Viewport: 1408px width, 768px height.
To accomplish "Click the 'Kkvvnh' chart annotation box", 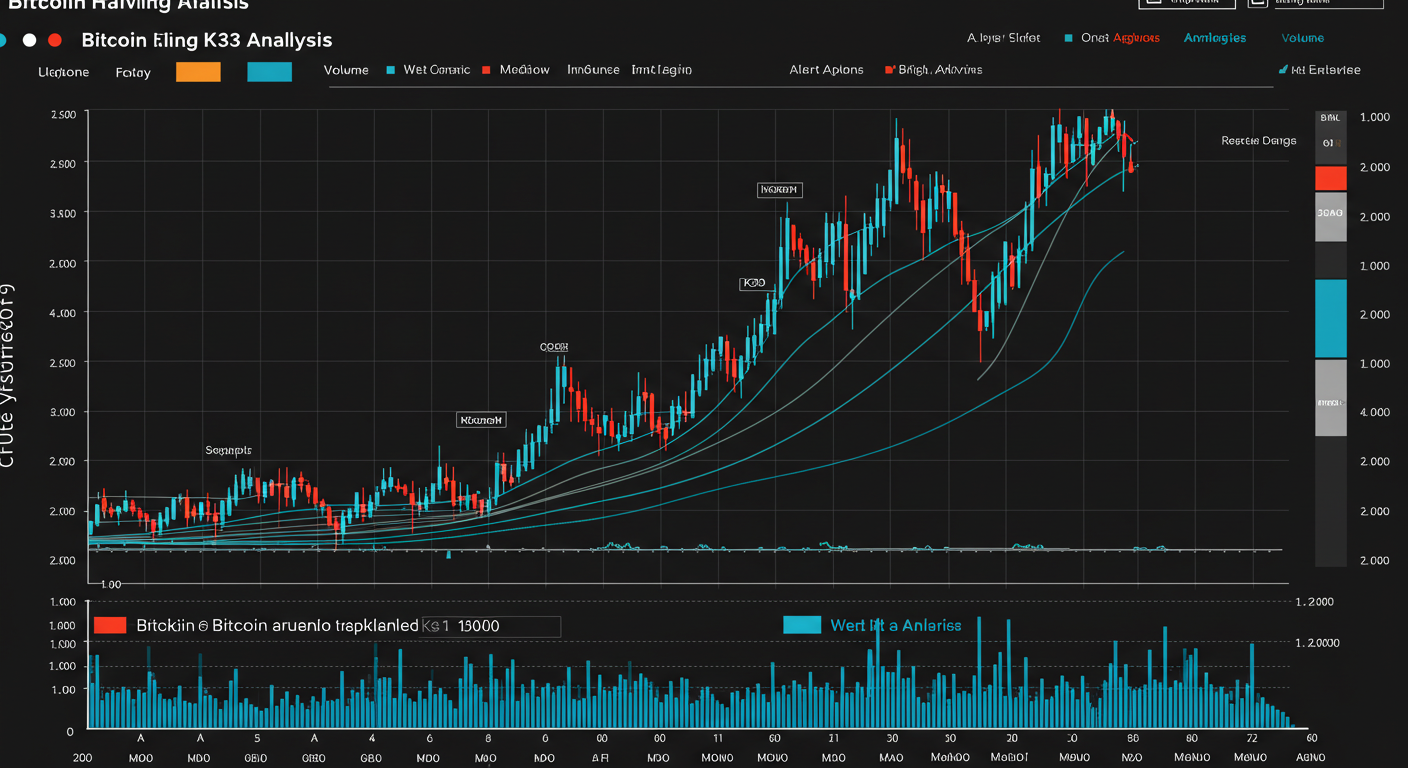I will [x=481, y=420].
